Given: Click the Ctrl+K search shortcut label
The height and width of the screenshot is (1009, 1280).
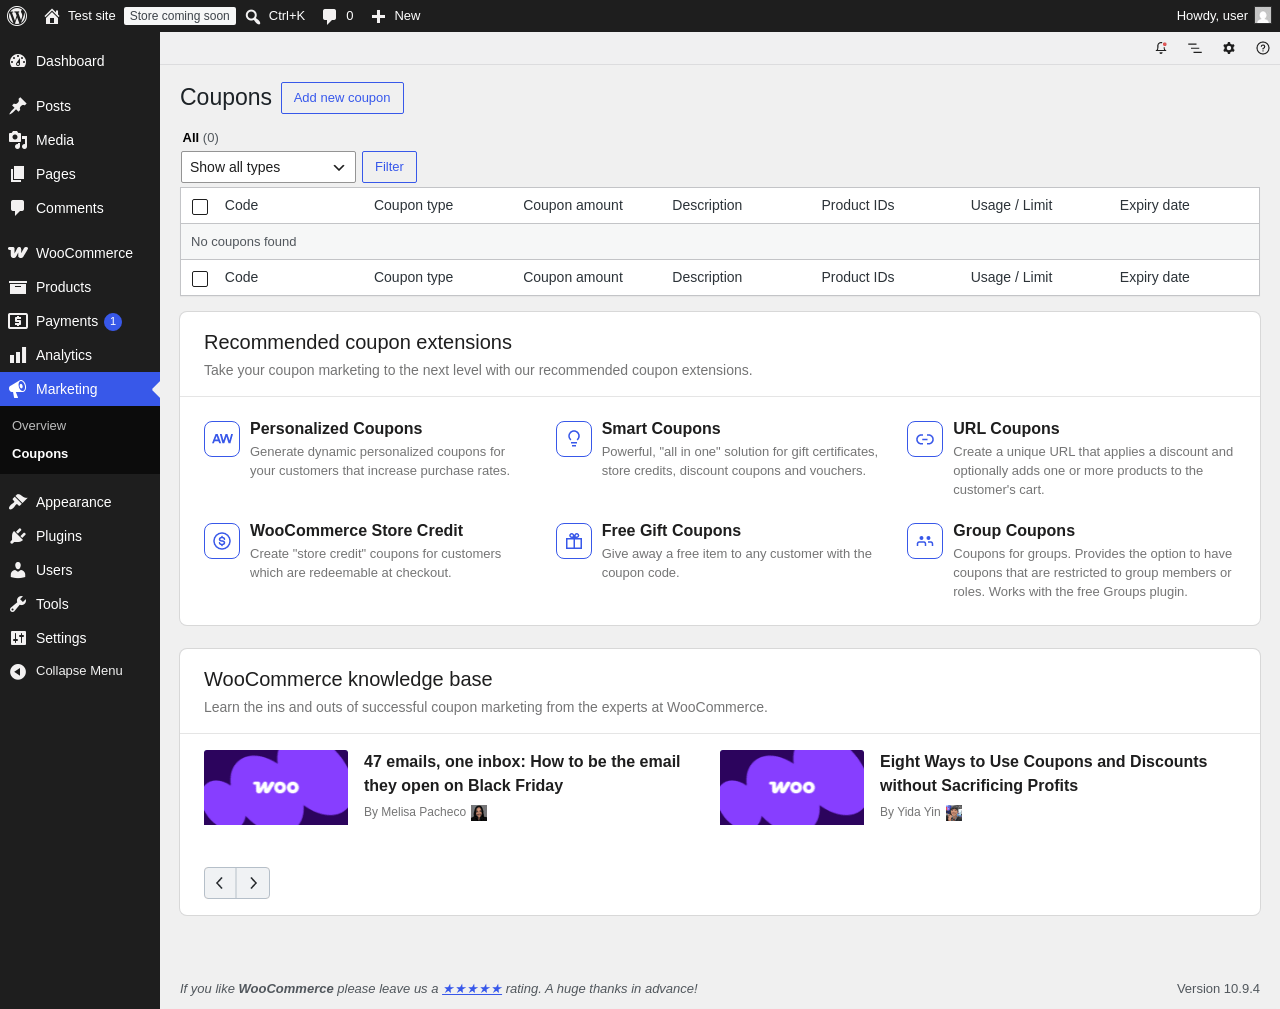Looking at the screenshot, I should [287, 16].
